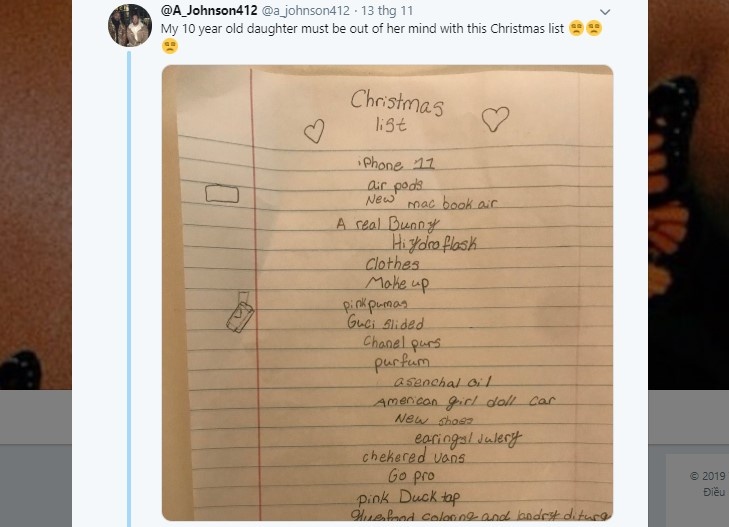Click the small rectangle sketch in paper margin

point(221,195)
